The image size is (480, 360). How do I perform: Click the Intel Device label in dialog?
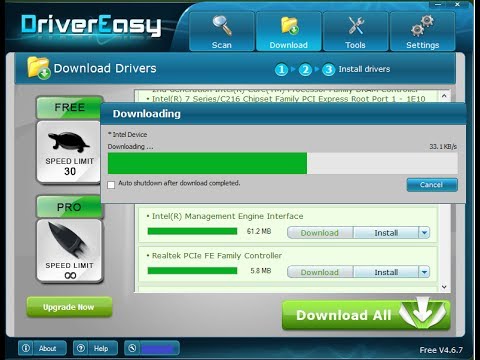click(x=127, y=134)
